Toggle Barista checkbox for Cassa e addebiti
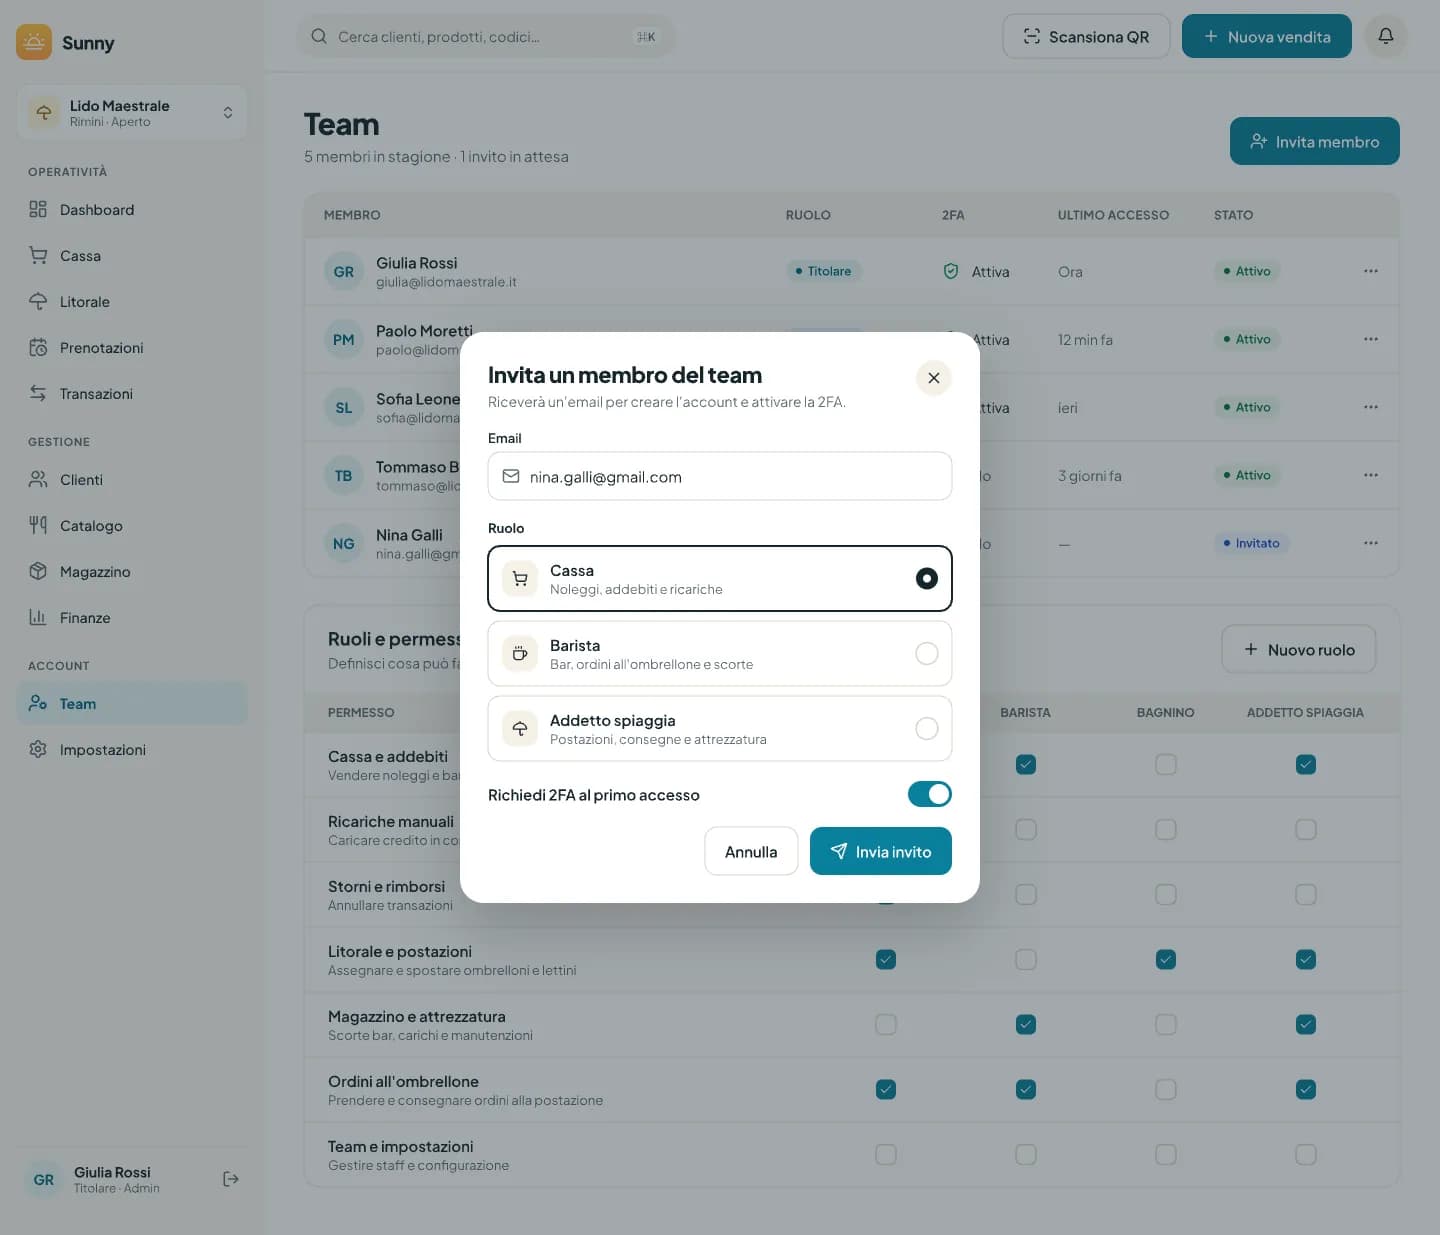Viewport: 1440px width, 1235px height. coord(1026,764)
